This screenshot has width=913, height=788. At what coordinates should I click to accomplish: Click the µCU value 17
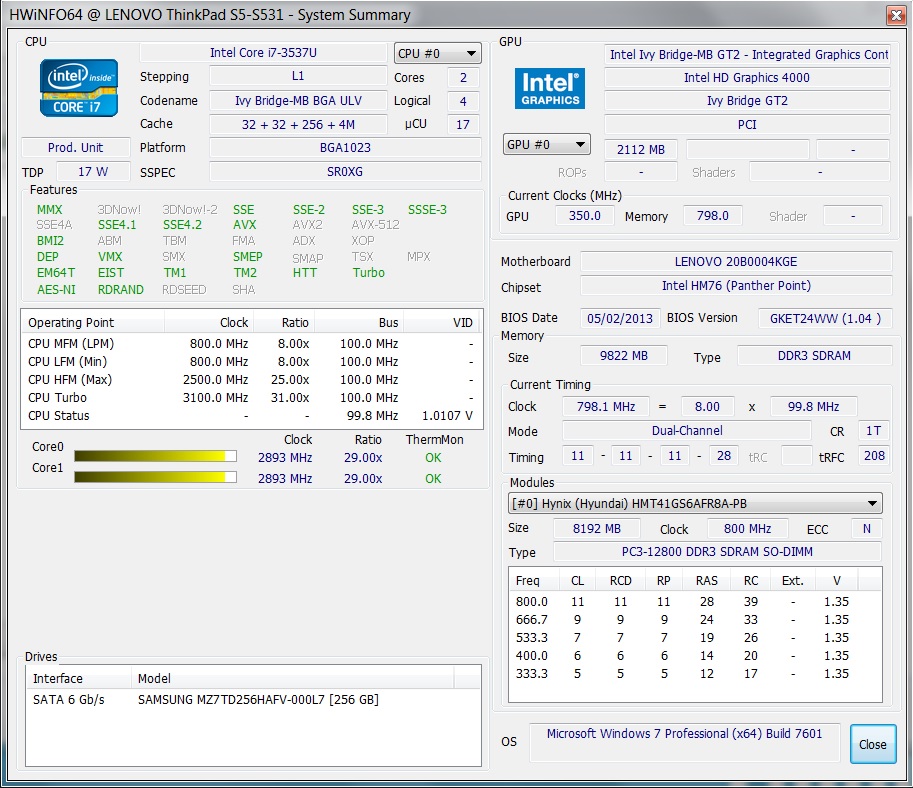click(x=463, y=125)
